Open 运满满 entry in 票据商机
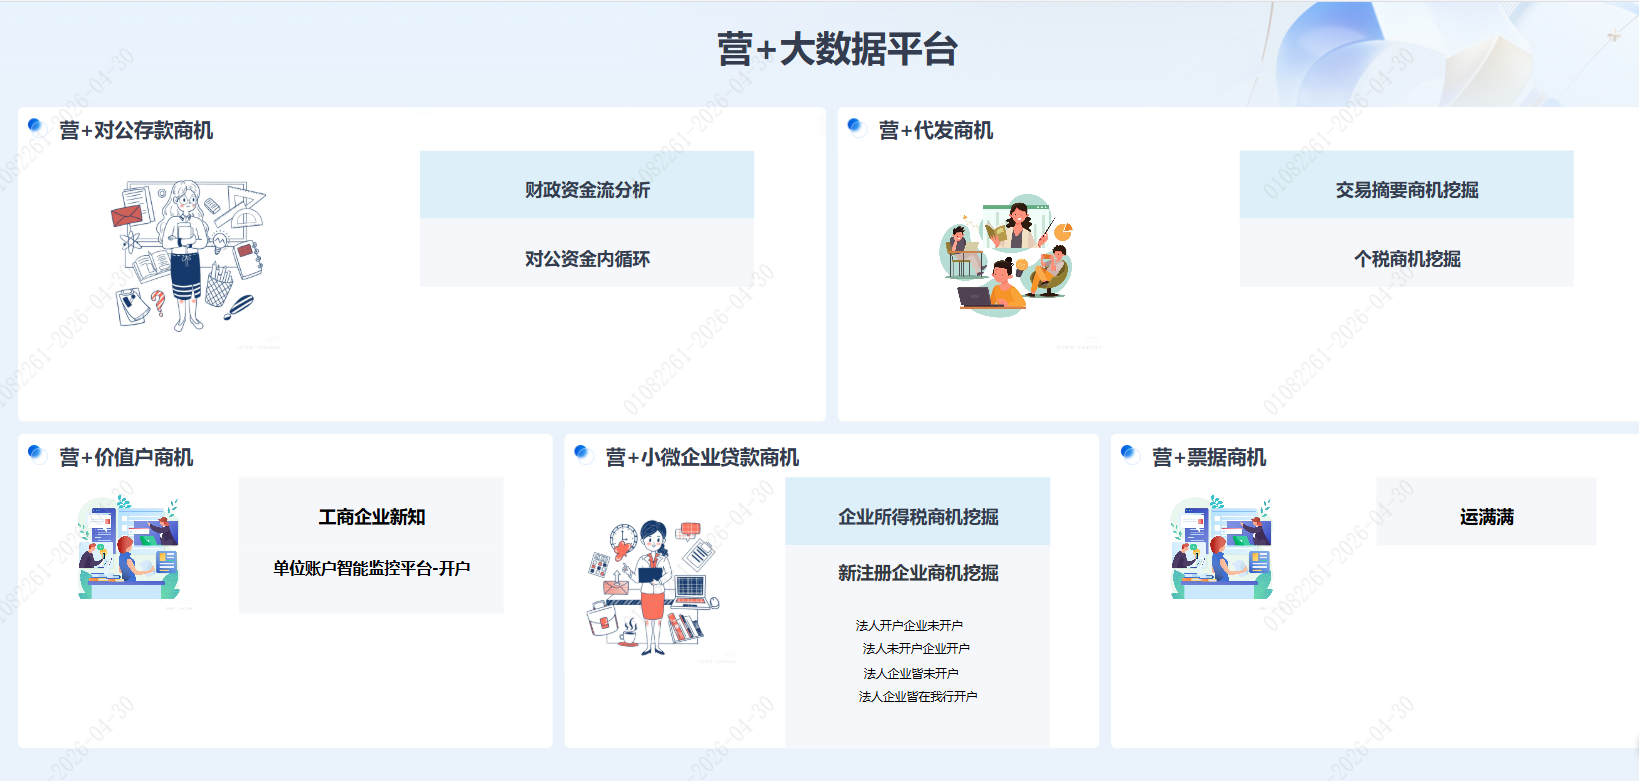Screen dimensions: 1639x781 click(1487, 512)
